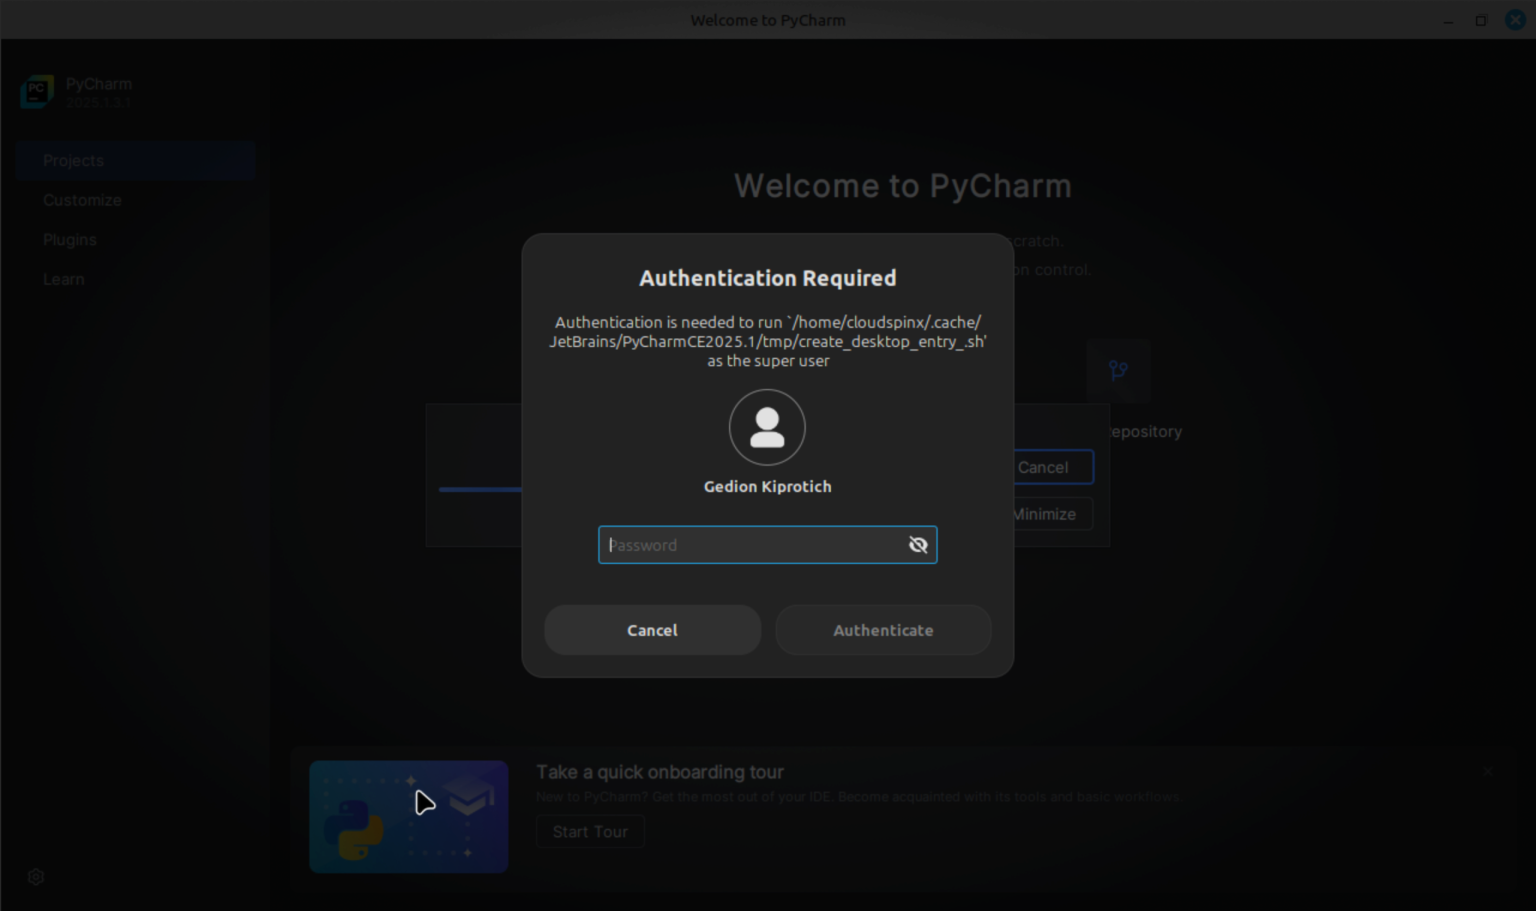Viewport: 1536px width, 911px height.
Task: Click the PyCharm logo icon top-left
Action: (37, 91)
